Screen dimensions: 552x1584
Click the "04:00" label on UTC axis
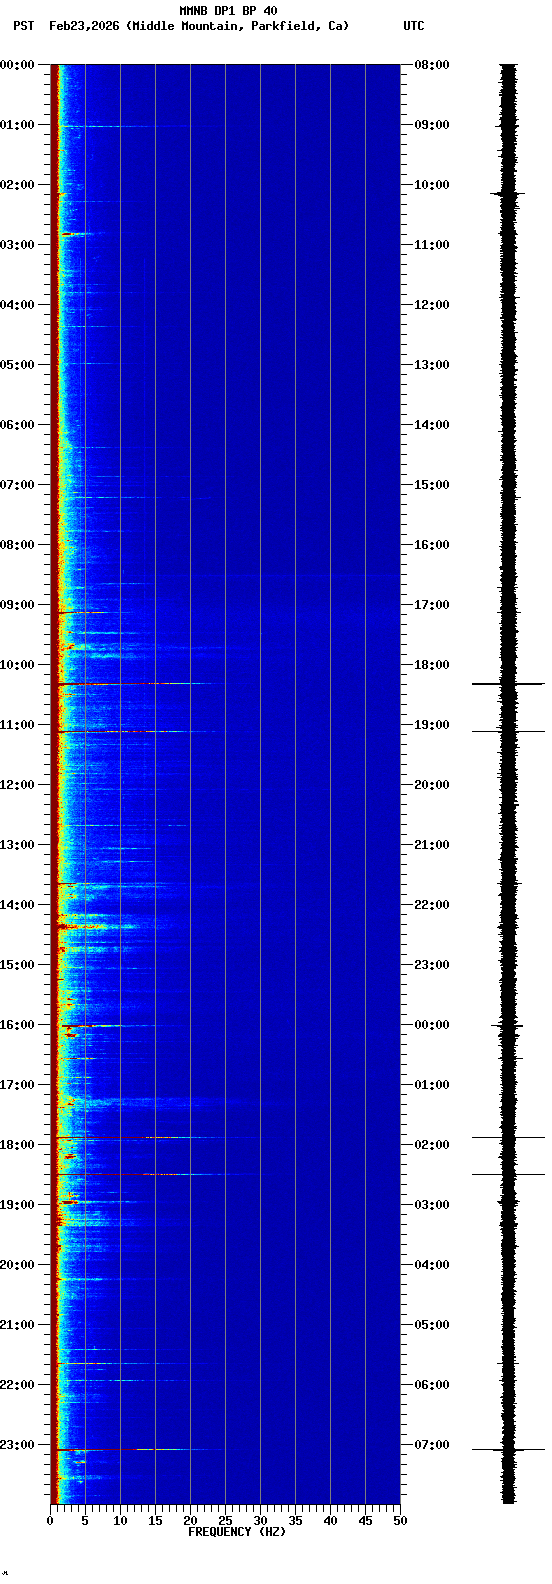tap(432, 1265)
